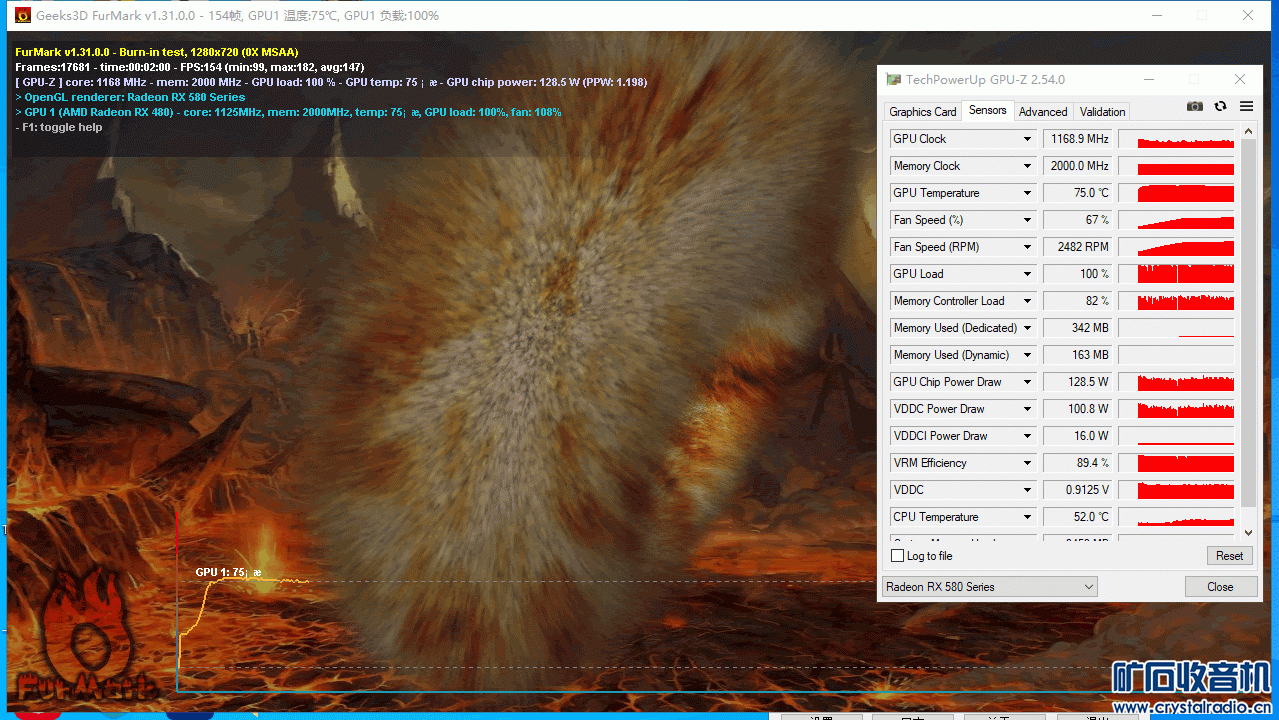The image size is (1279, 720).
Task: Open the Advanced tab
Action: click(x=1043, y=112)
